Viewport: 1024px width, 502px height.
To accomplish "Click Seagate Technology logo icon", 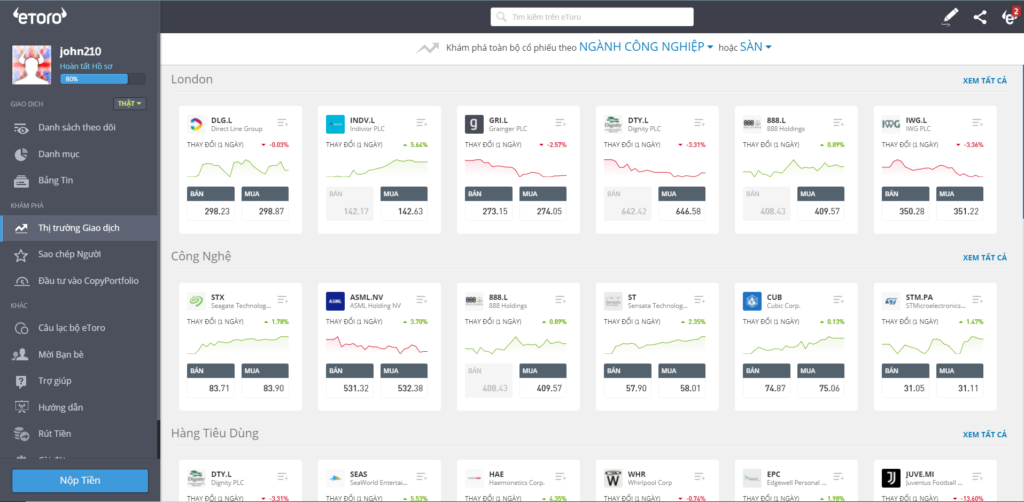I will [196, 301].
